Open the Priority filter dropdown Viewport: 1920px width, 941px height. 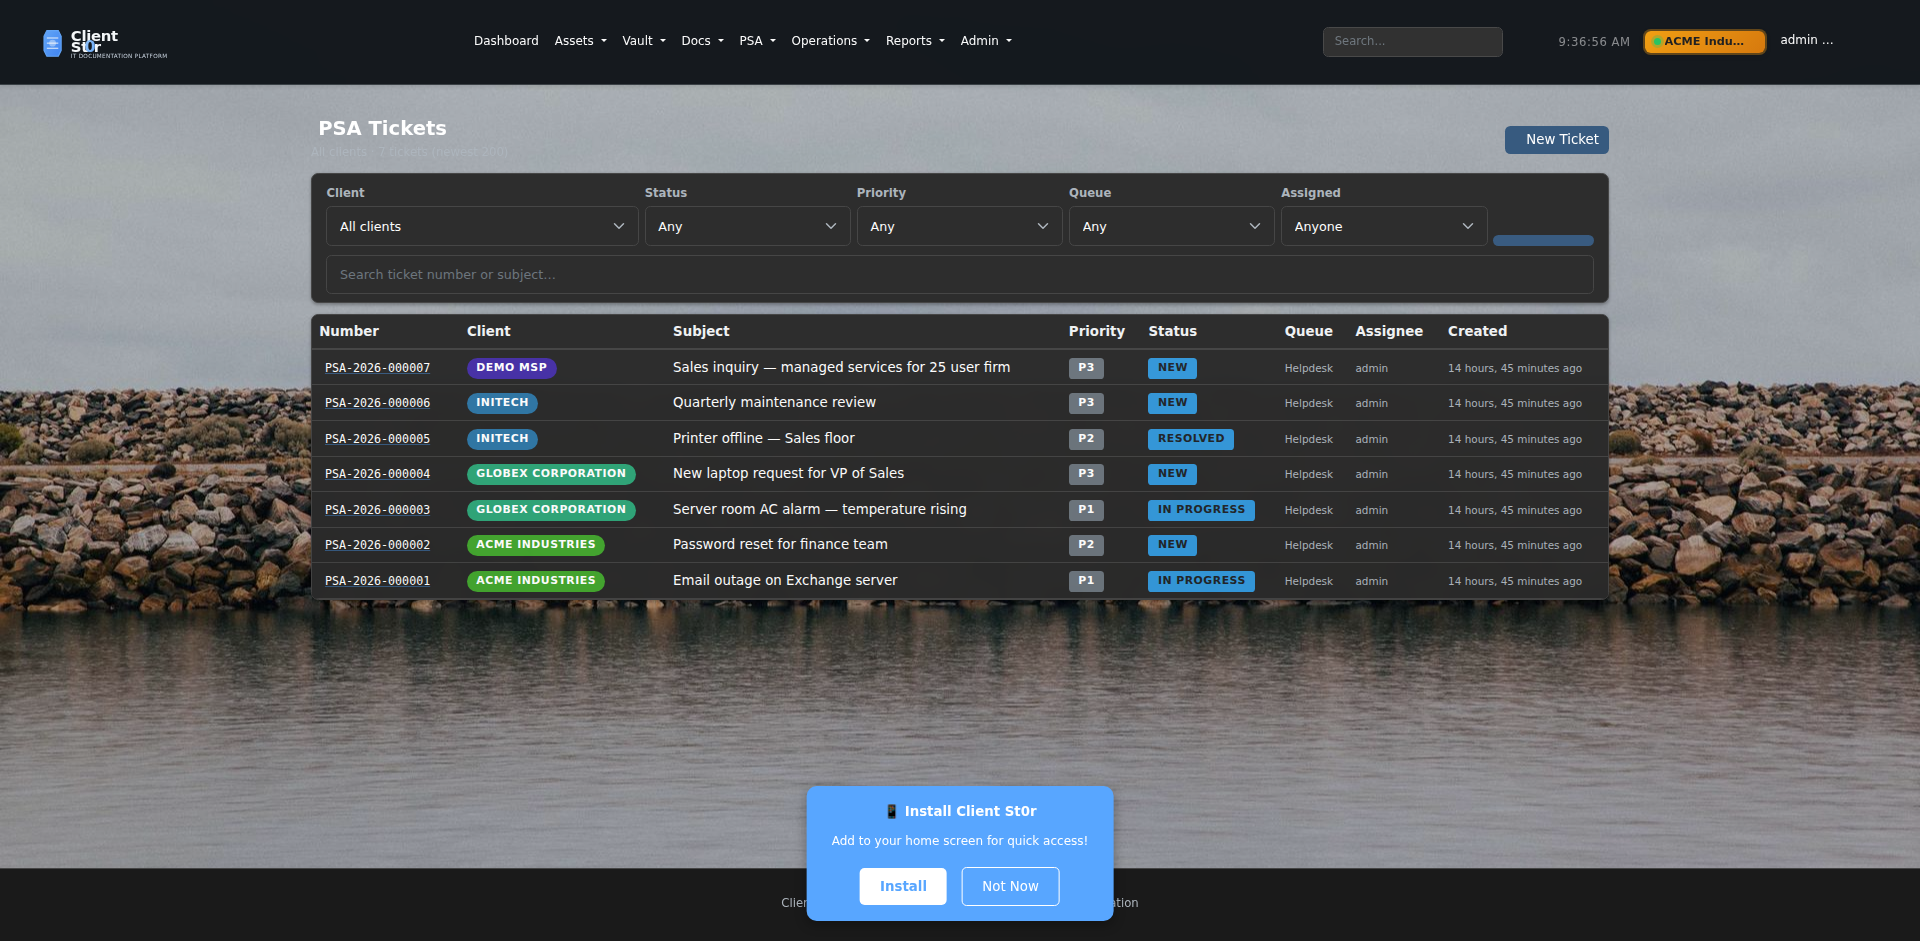(959, 226)
